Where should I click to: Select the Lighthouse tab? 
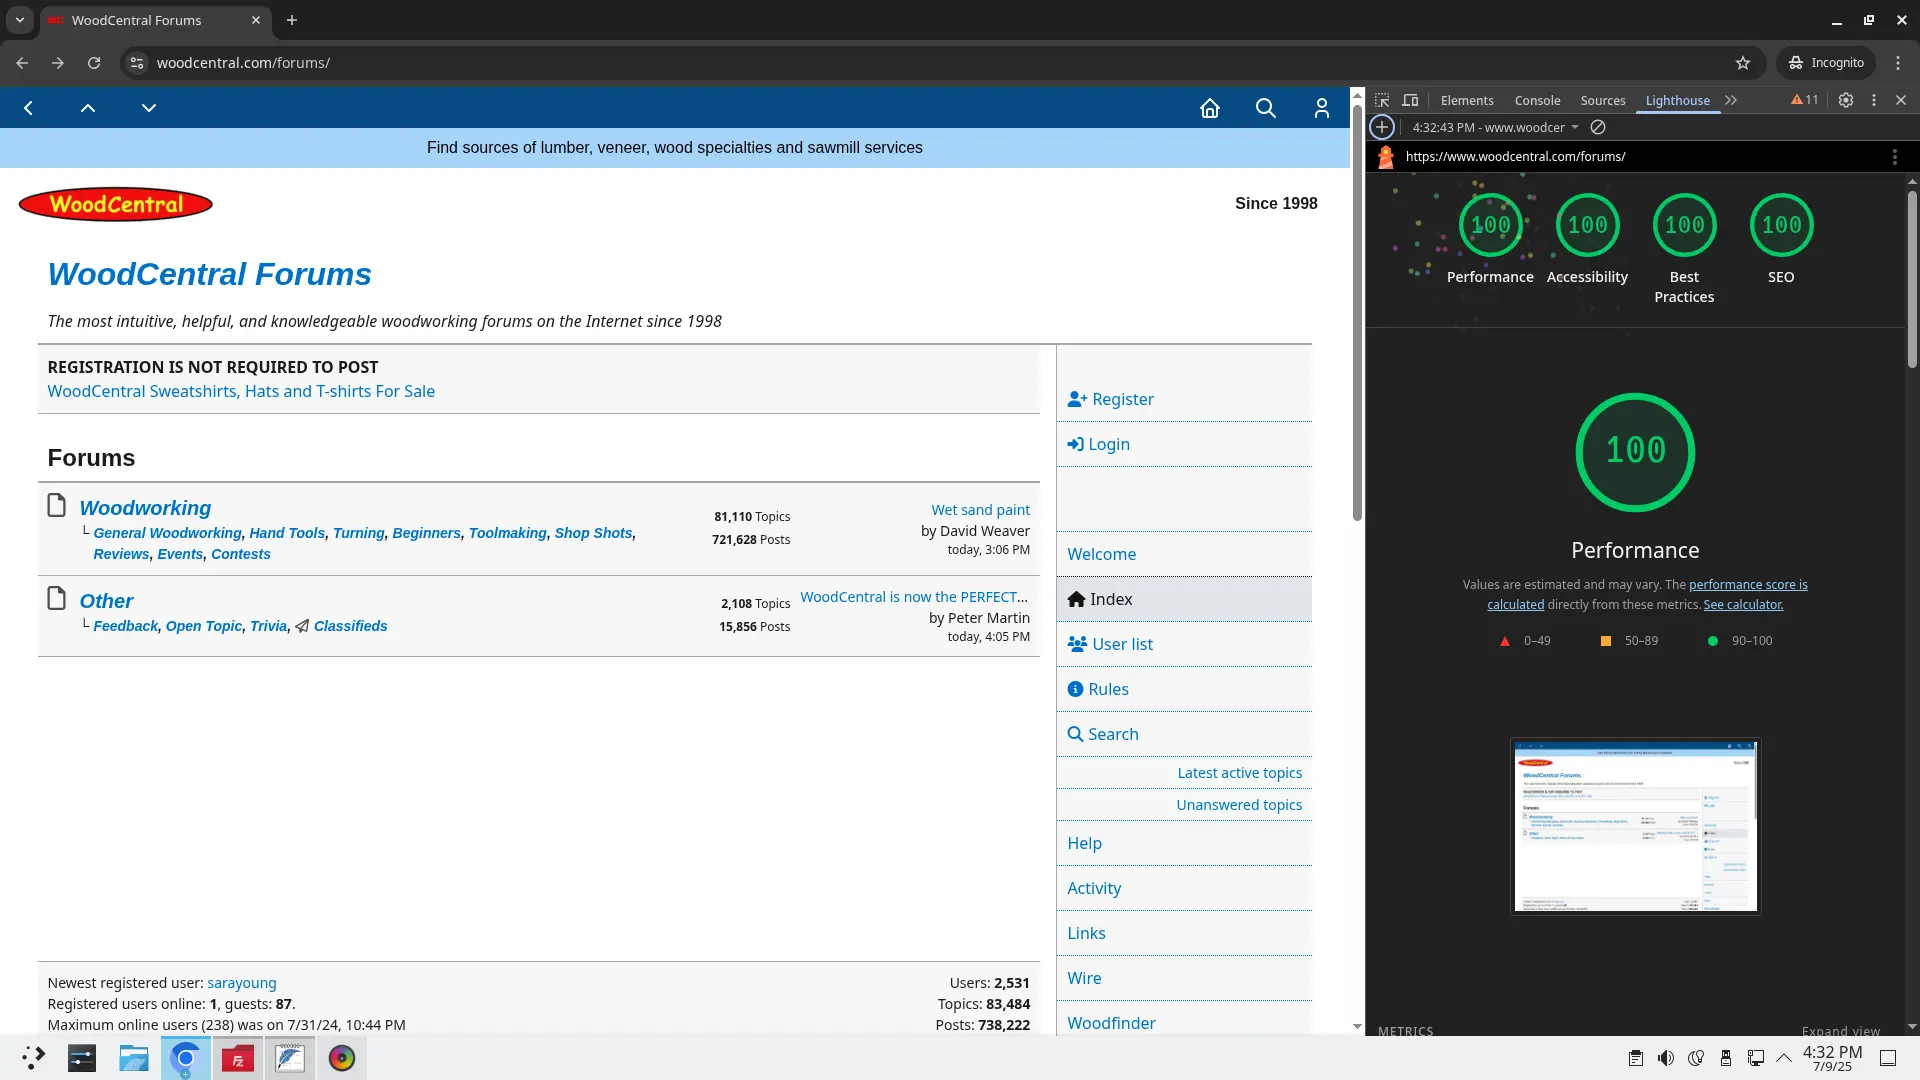(1678, 100)
